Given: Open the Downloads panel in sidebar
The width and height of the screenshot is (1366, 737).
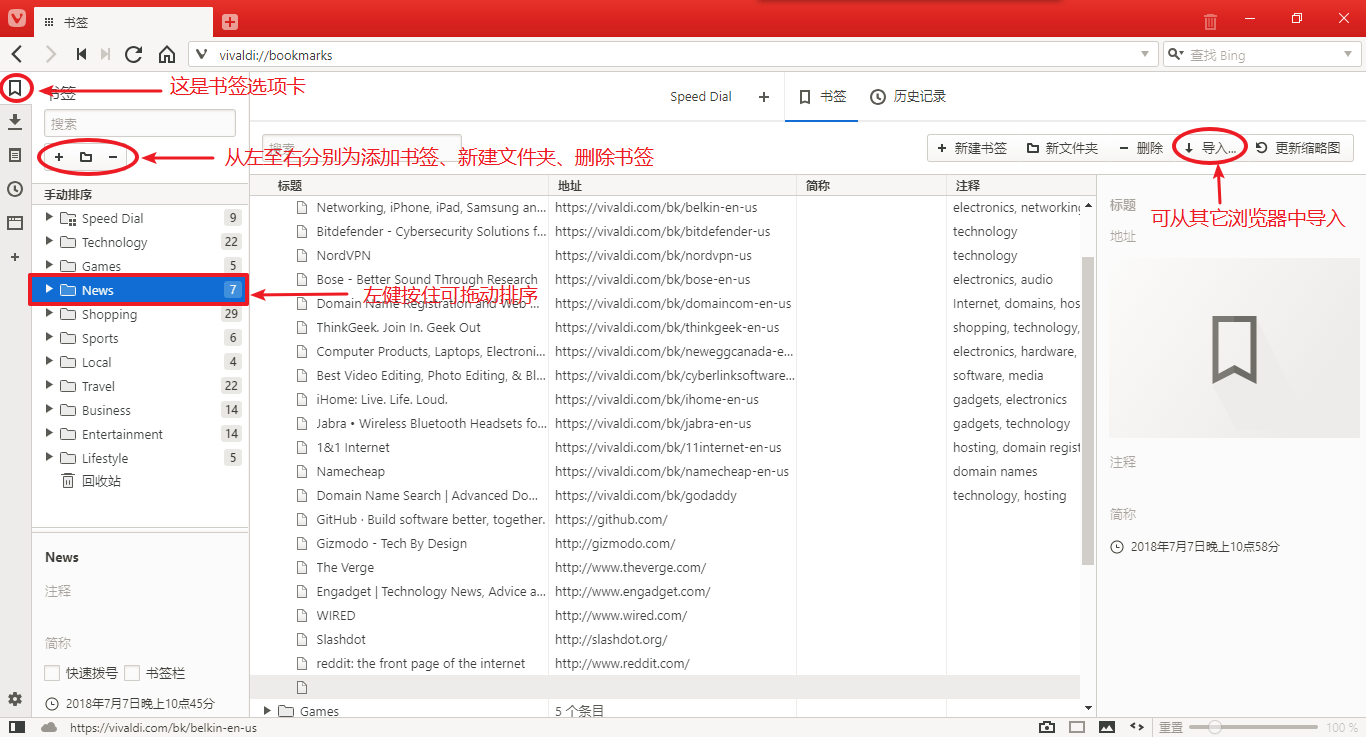Looking at the screenshot, I should point(15,122).
